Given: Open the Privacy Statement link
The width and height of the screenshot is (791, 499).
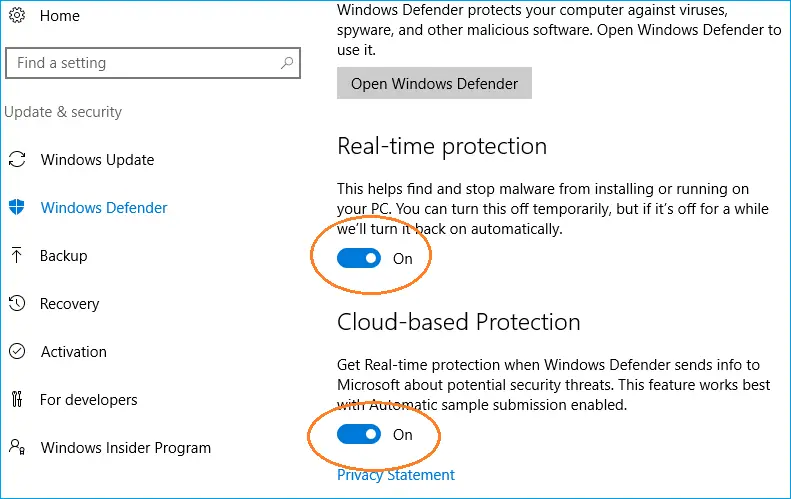Looking at the screenshot, I should (396, 475).
